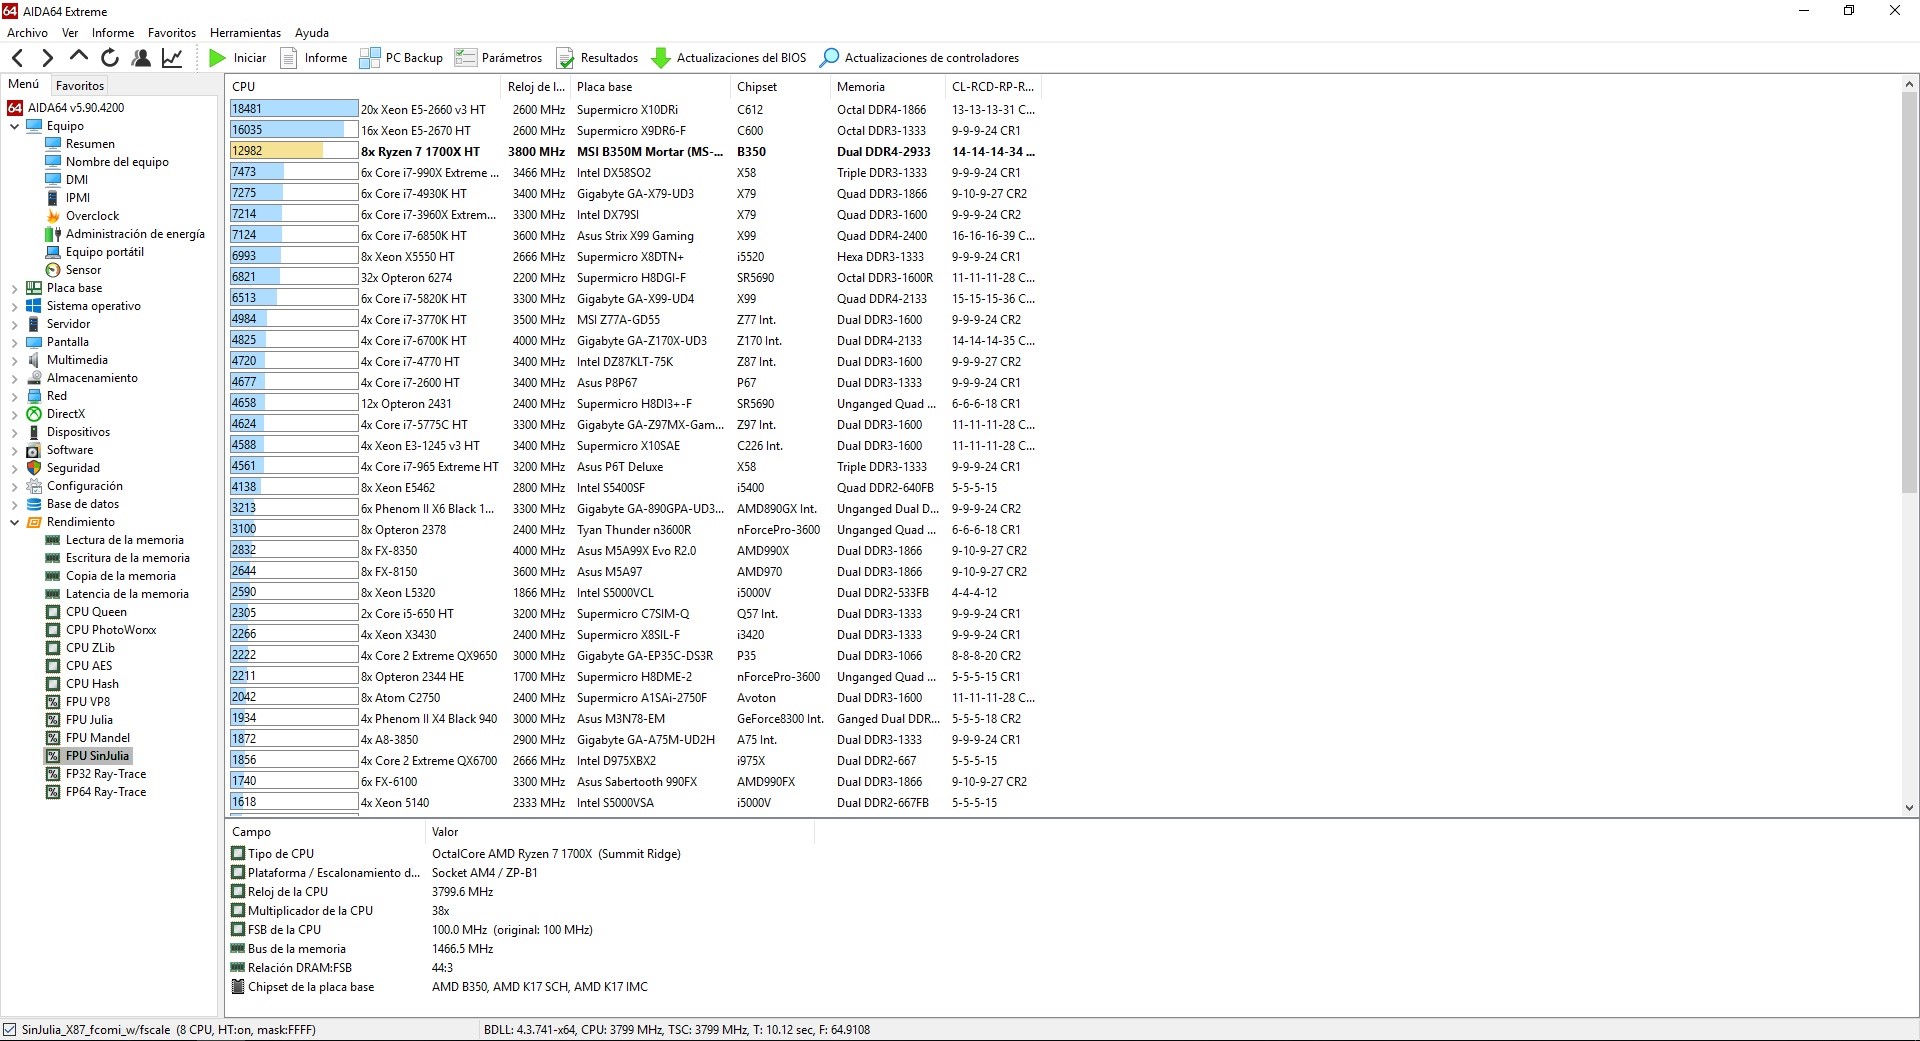This screenshot has width=1920, height=1041.
Task: Click the Back navigation arrow
Action: pyautogui.click(x=17, y=58)
